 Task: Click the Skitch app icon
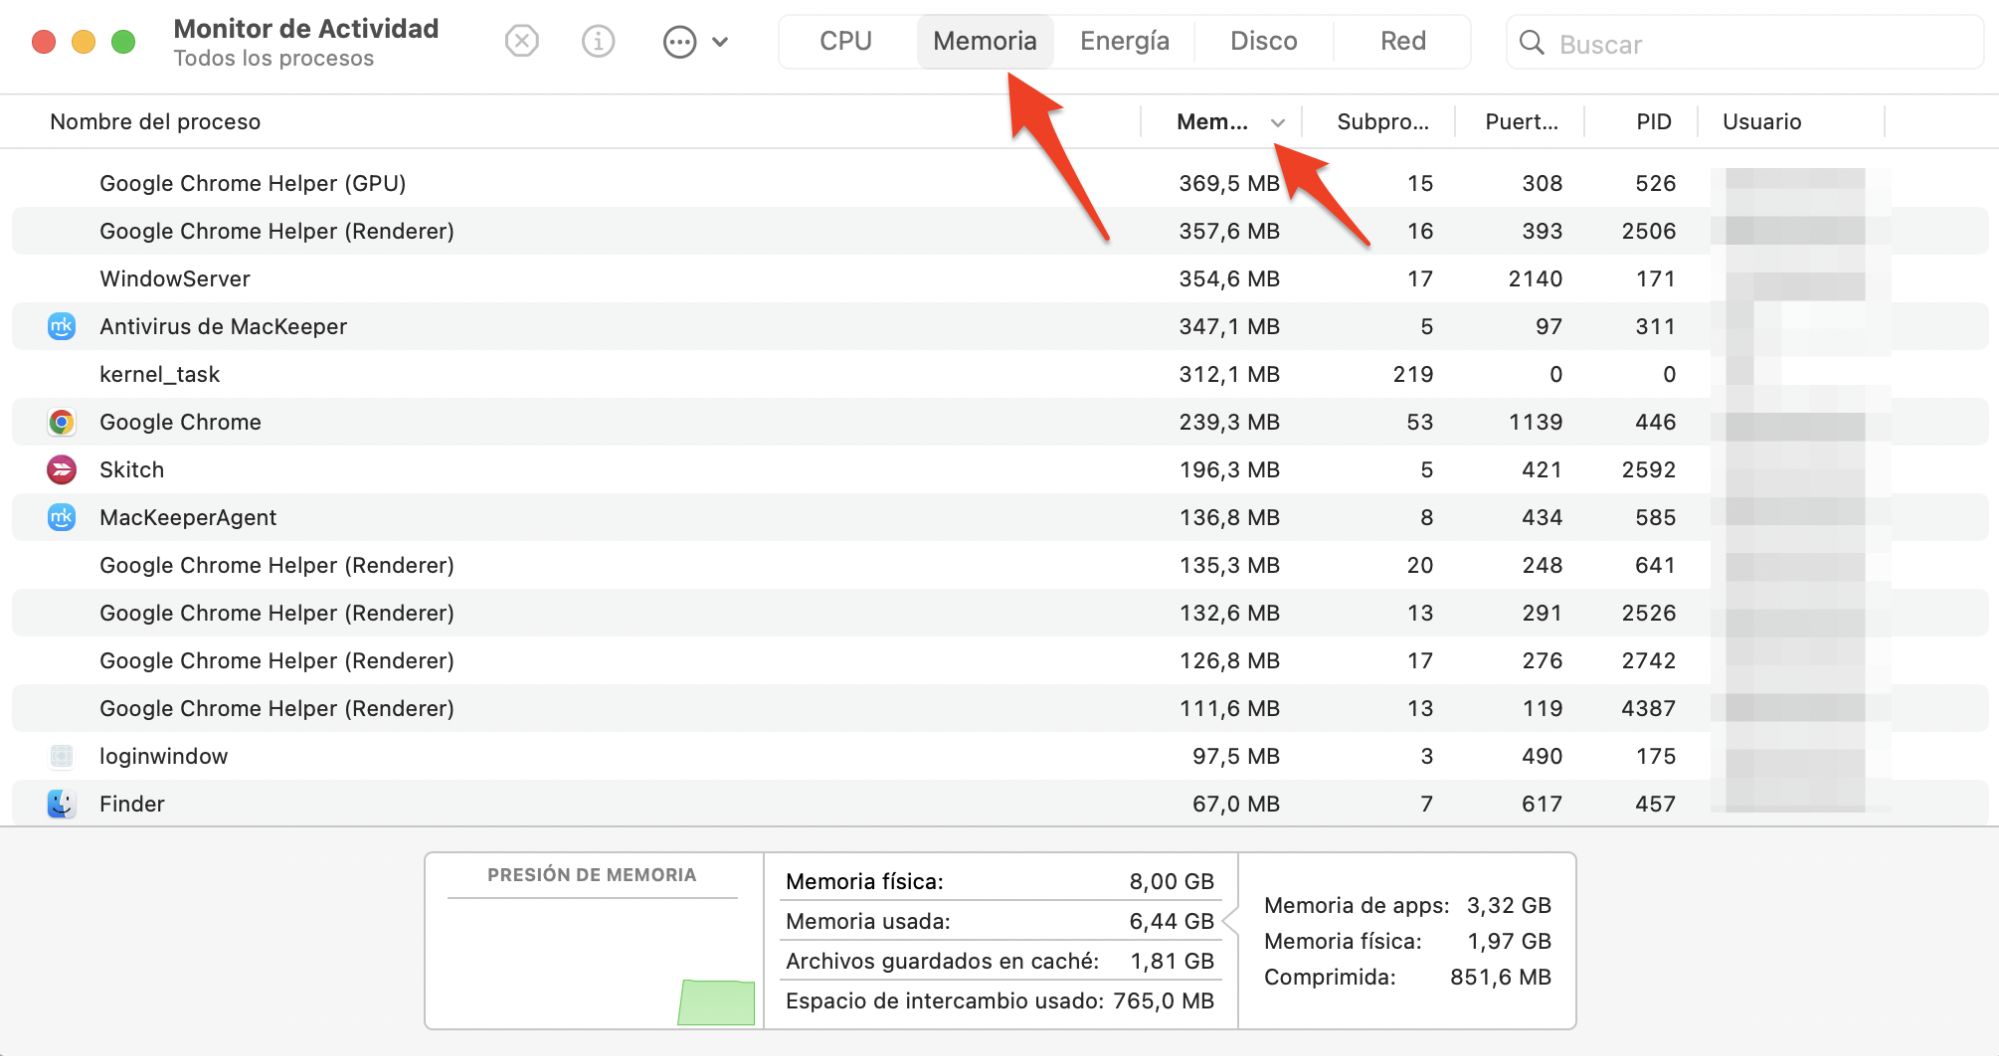[61, 469]
